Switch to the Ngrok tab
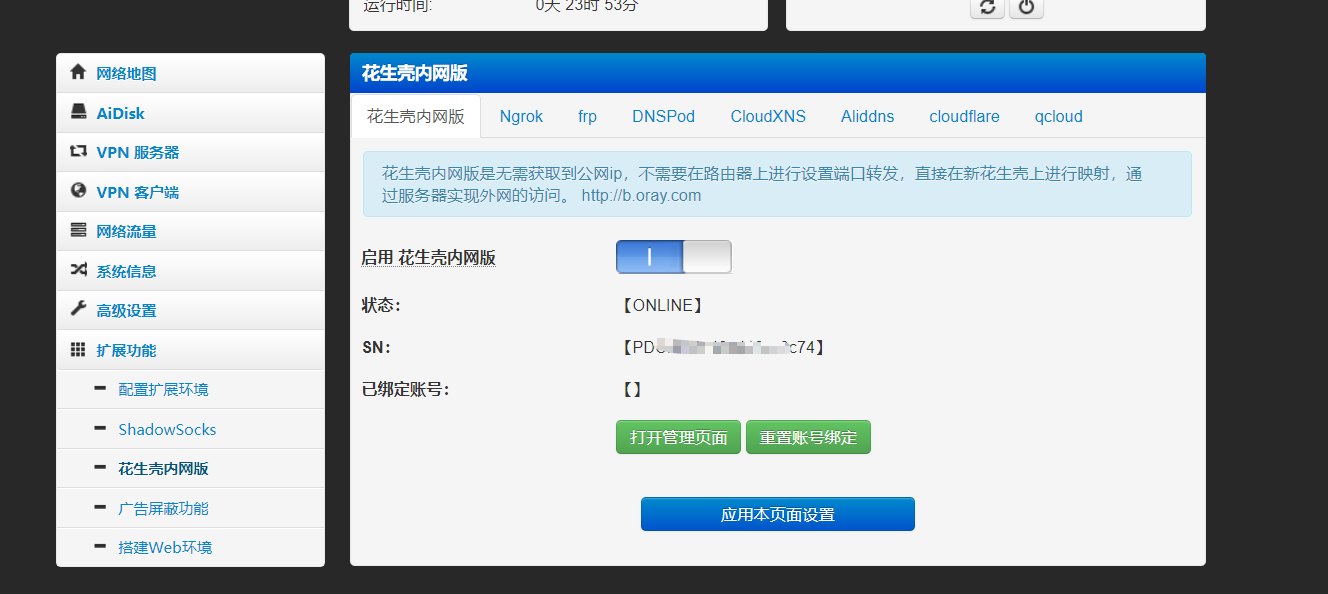 coord(521,116)
